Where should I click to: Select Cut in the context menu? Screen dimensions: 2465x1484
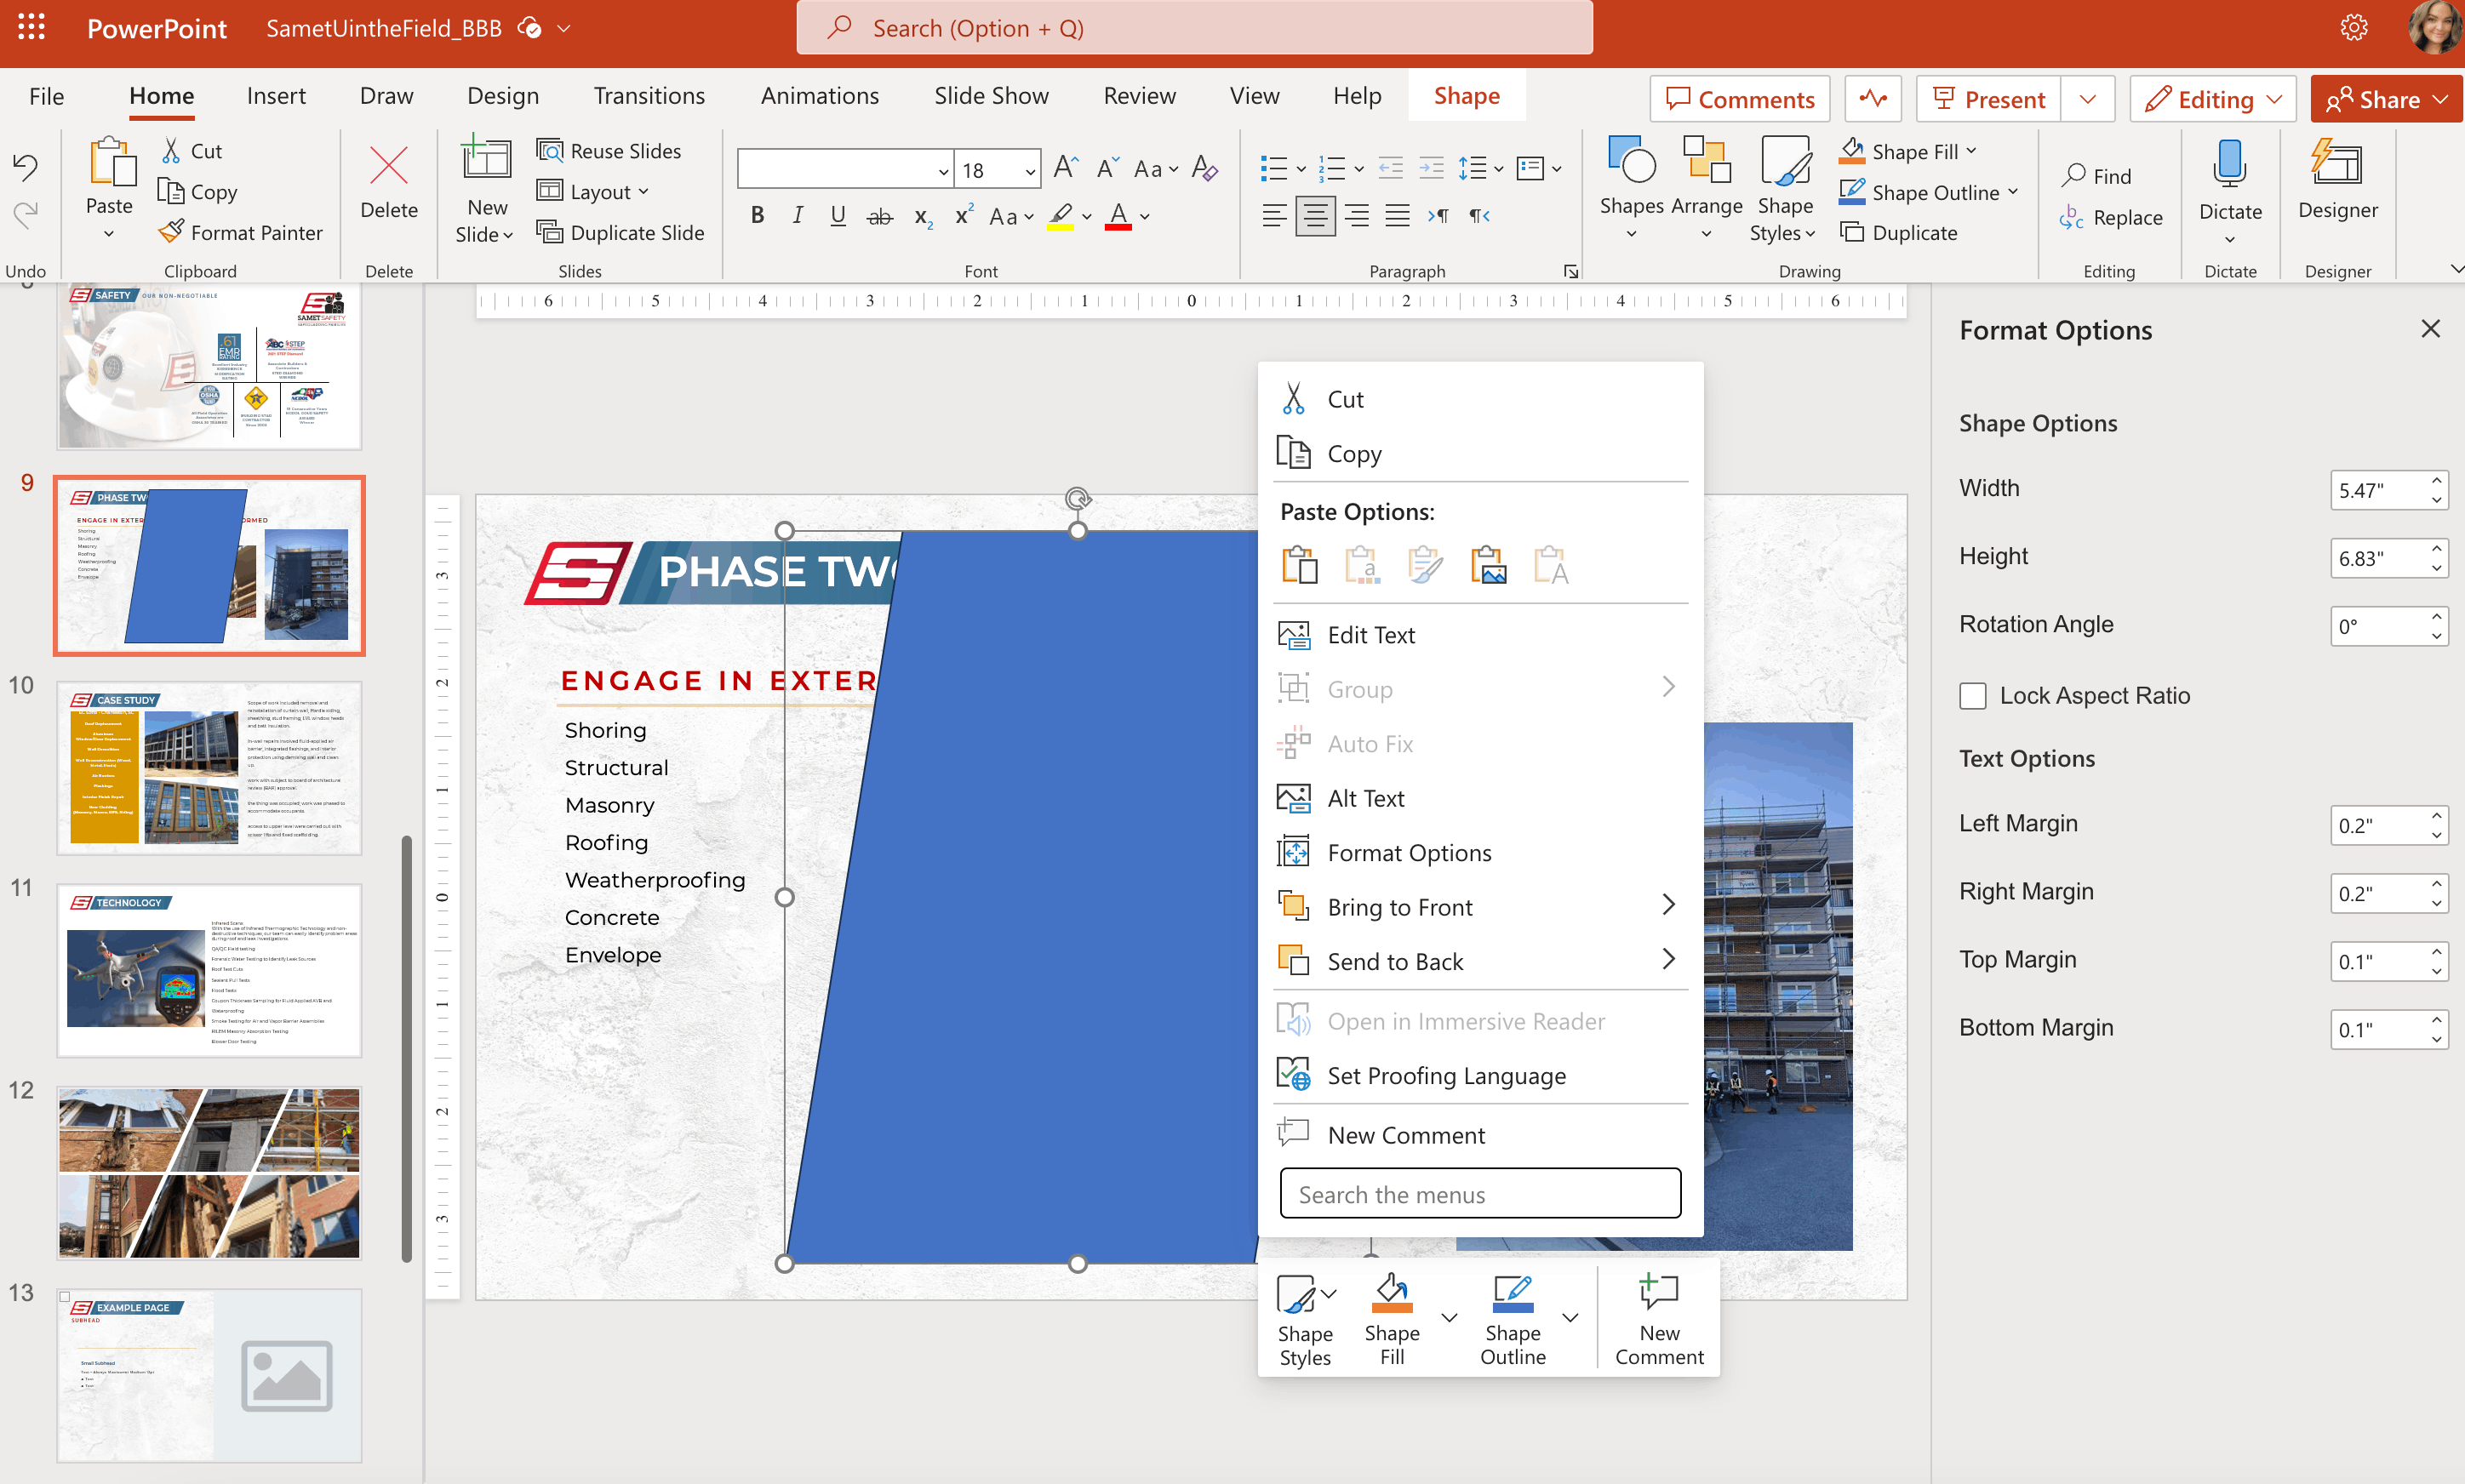point(1345,399)
